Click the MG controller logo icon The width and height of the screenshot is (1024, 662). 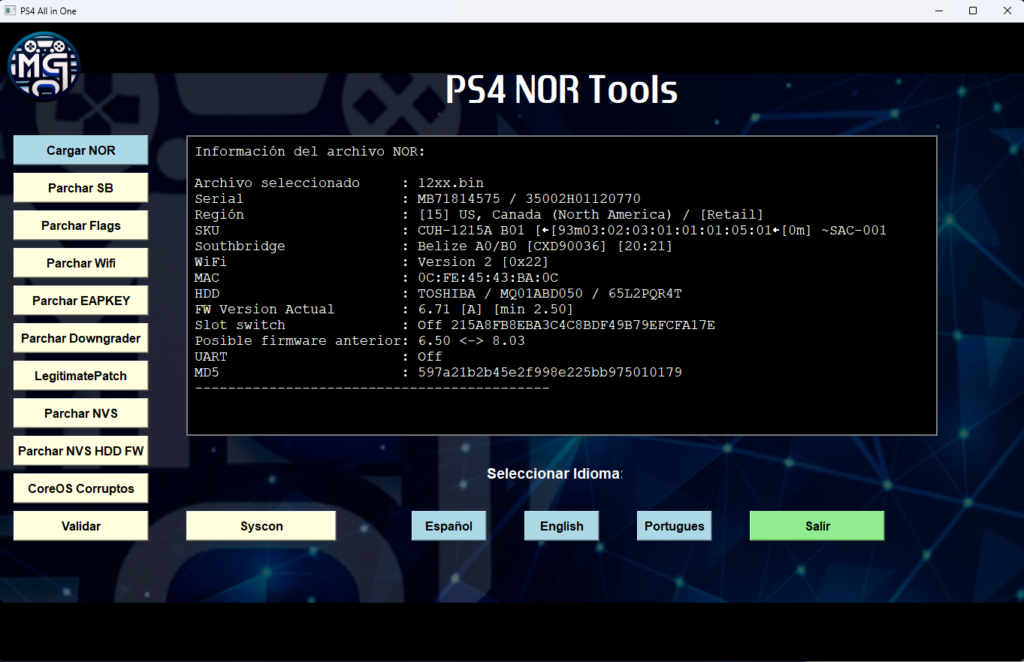[x=43, y=66]
